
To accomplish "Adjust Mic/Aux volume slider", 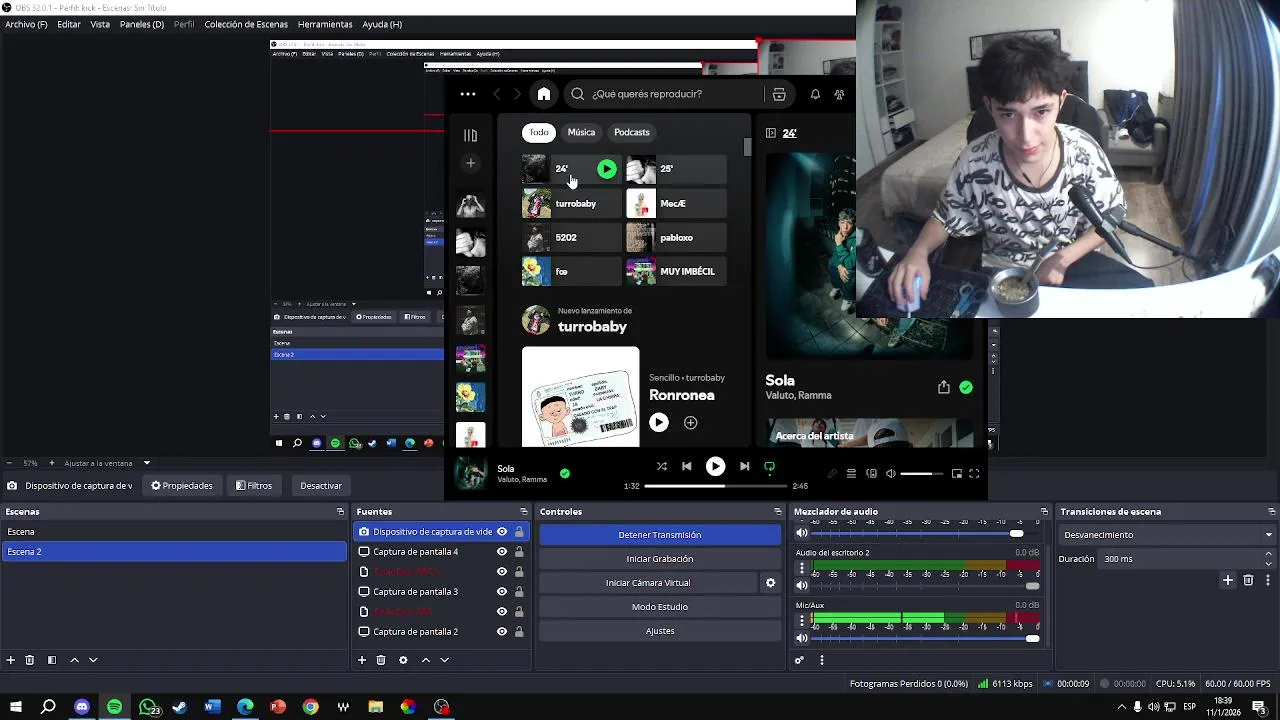I will click(926, 638).
